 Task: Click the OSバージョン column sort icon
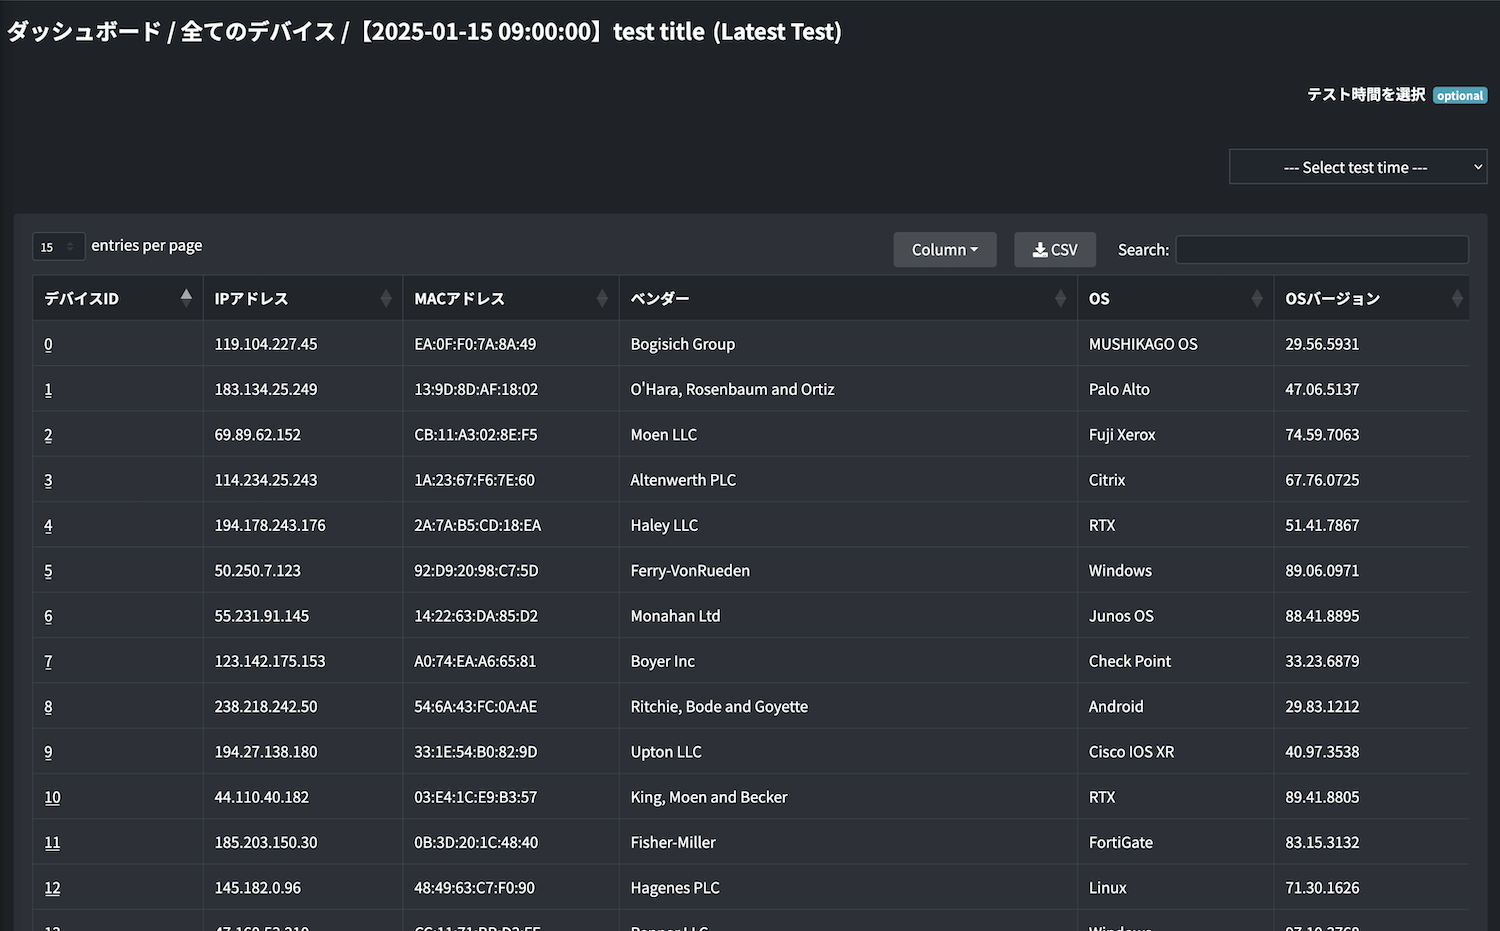coord(1457,298)
